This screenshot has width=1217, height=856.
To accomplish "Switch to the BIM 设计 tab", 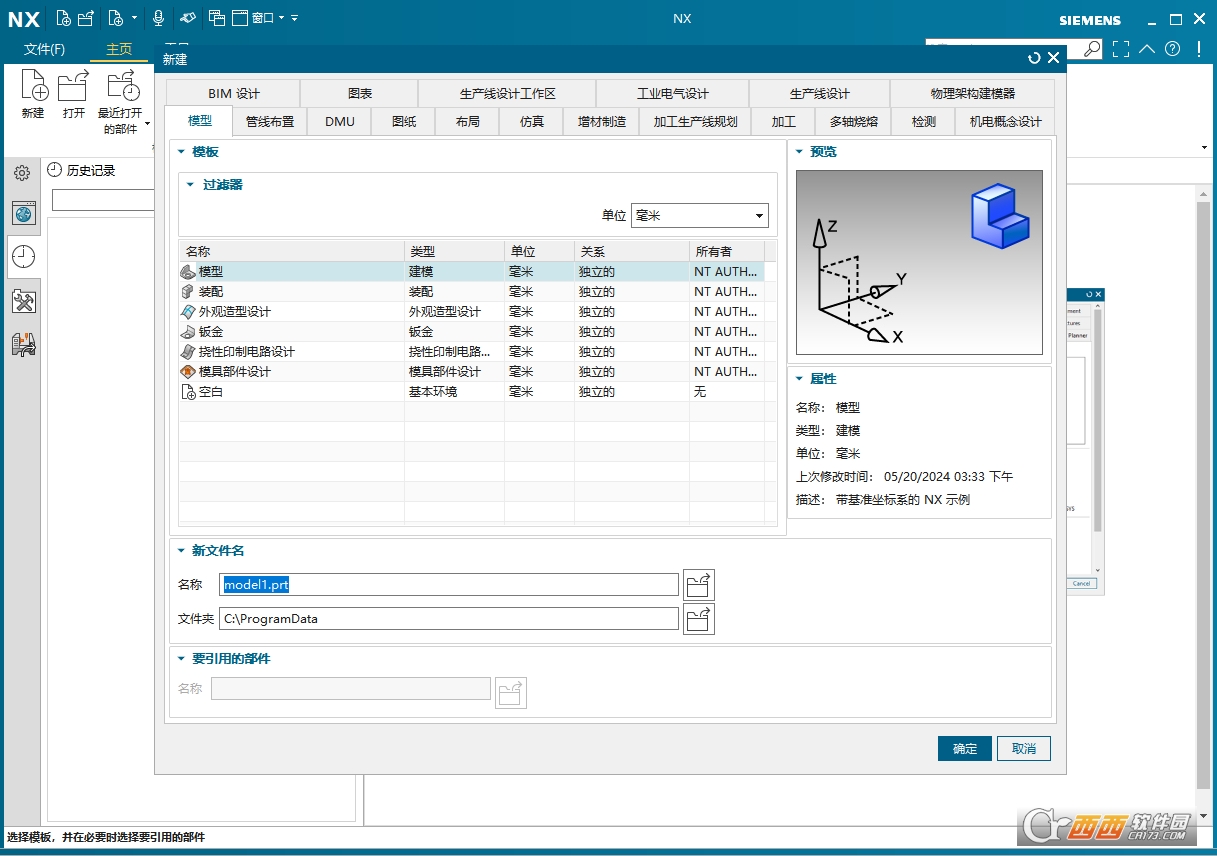I will pos(233,94).
